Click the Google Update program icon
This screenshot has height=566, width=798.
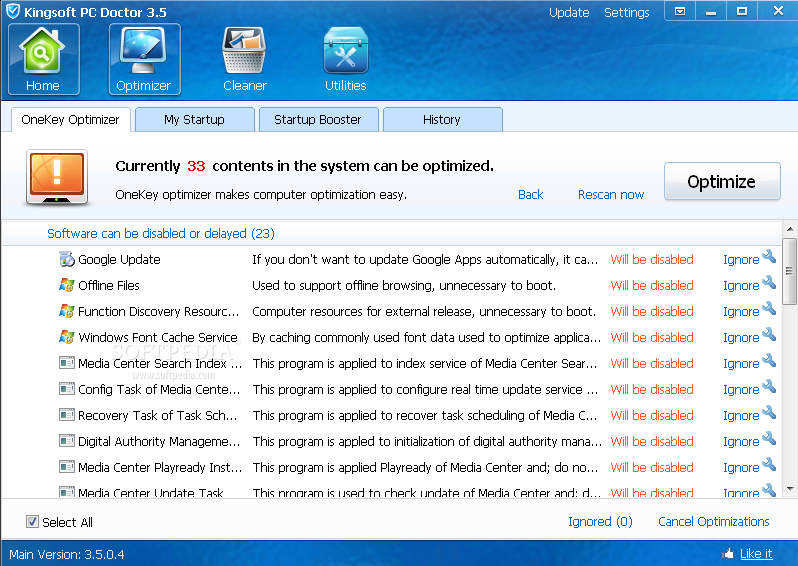point(67,259)
